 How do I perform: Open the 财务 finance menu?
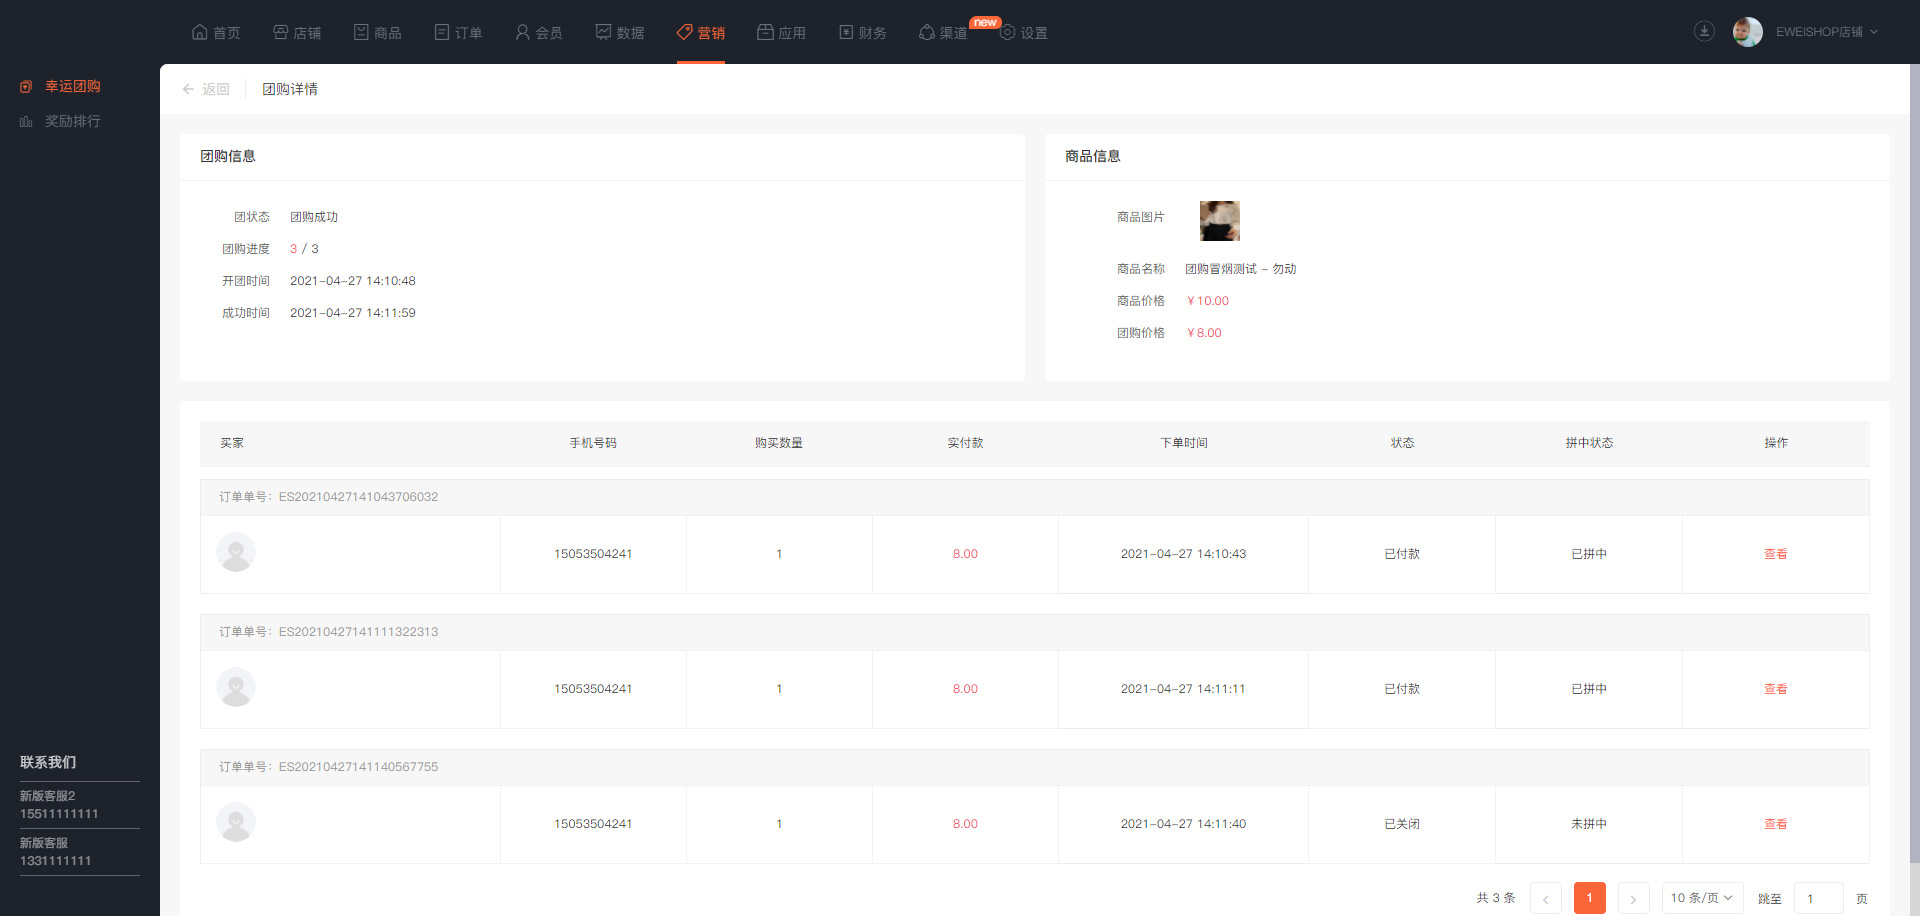point(862,32)
